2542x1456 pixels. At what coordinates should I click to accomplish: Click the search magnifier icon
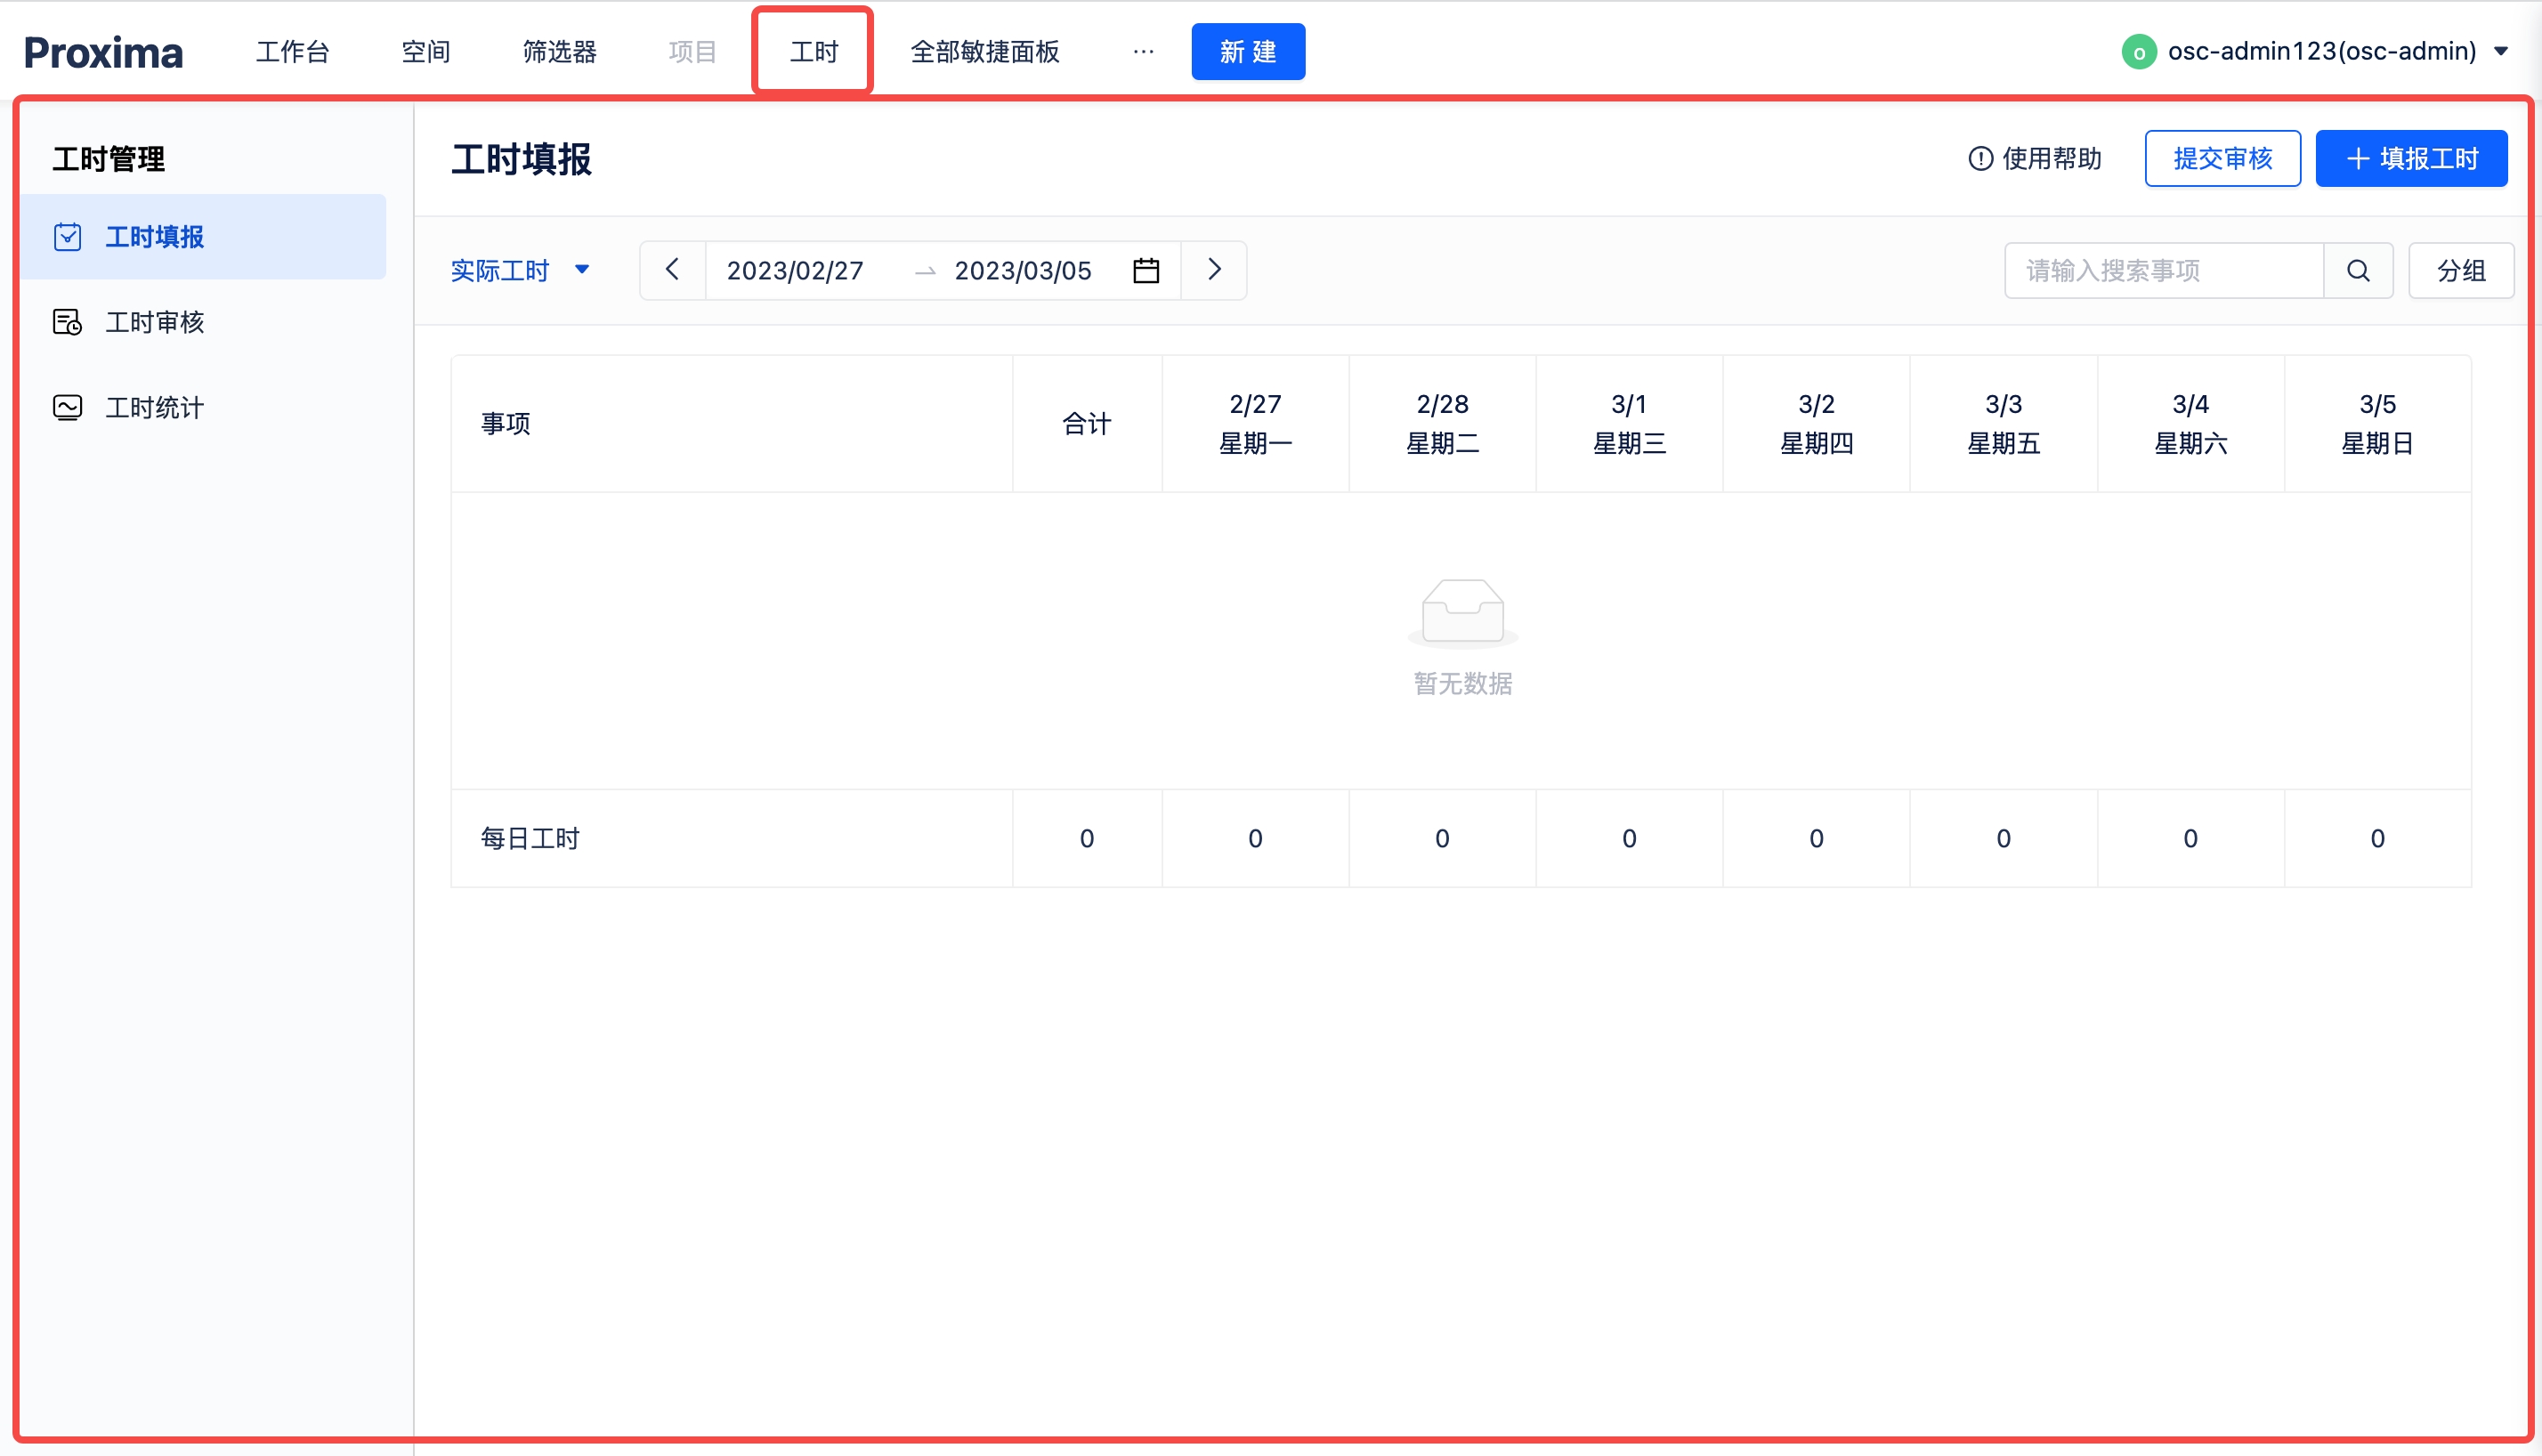pos(2358,270)
